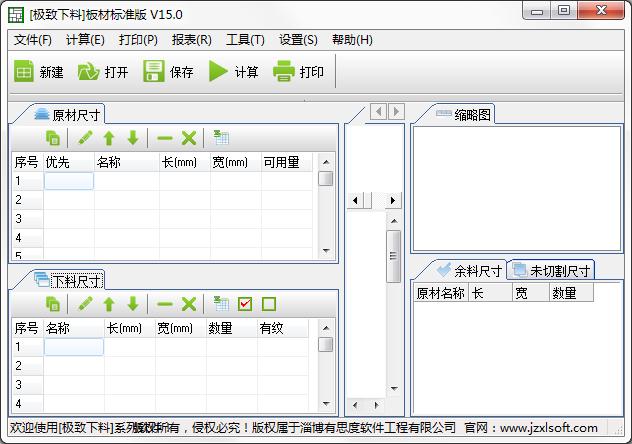Click the 打印 (Print) toolbar button
This screenshot has width=632, height=444.
point(299,72)
